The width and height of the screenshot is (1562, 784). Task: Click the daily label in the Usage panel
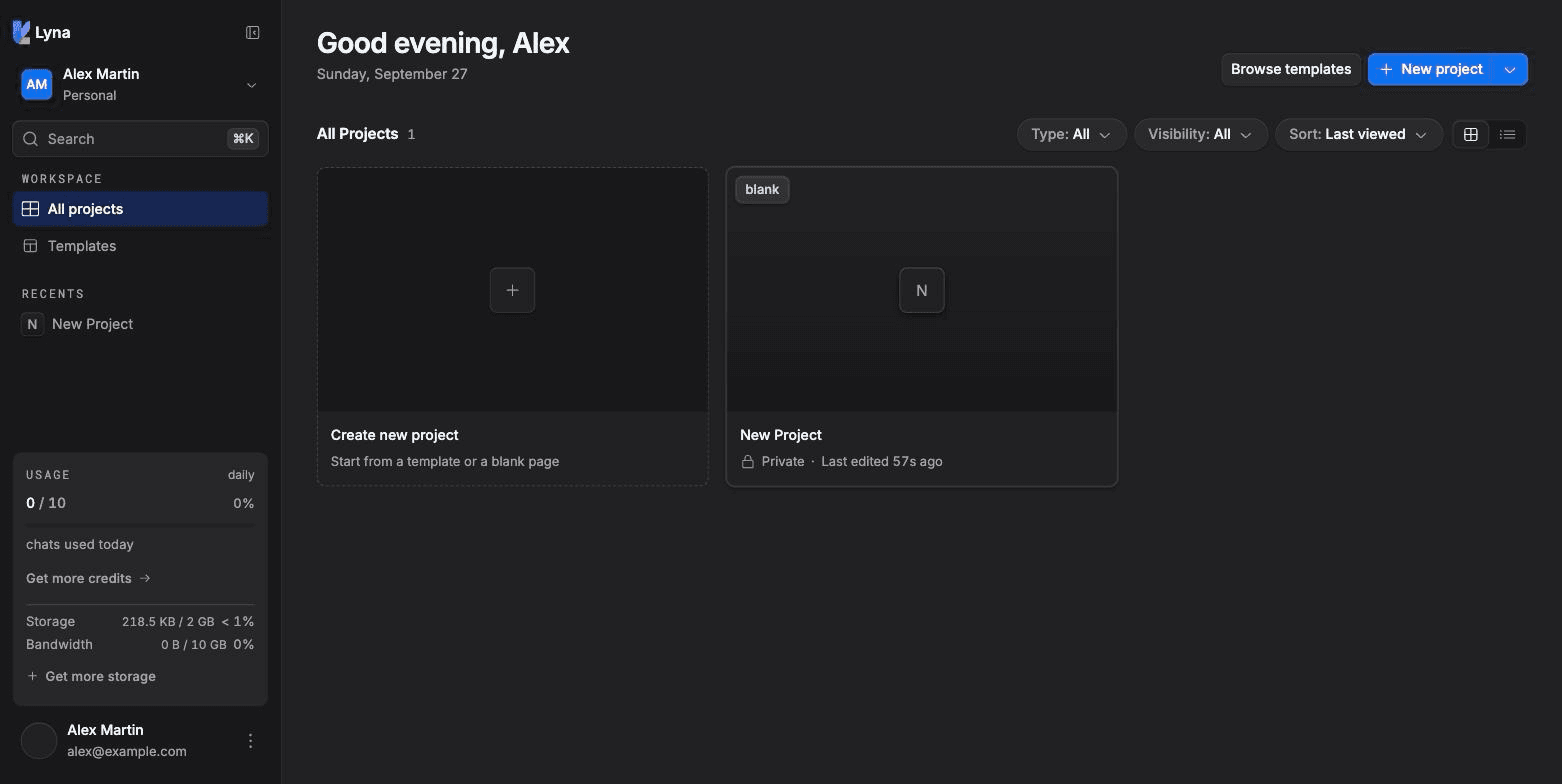[241, 475]
